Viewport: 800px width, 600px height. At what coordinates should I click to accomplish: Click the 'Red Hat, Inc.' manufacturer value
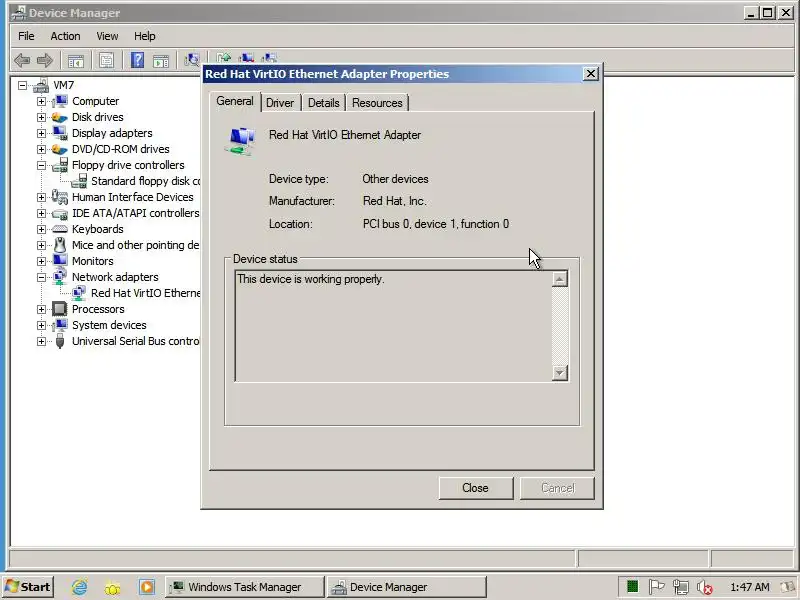(395, 201)
